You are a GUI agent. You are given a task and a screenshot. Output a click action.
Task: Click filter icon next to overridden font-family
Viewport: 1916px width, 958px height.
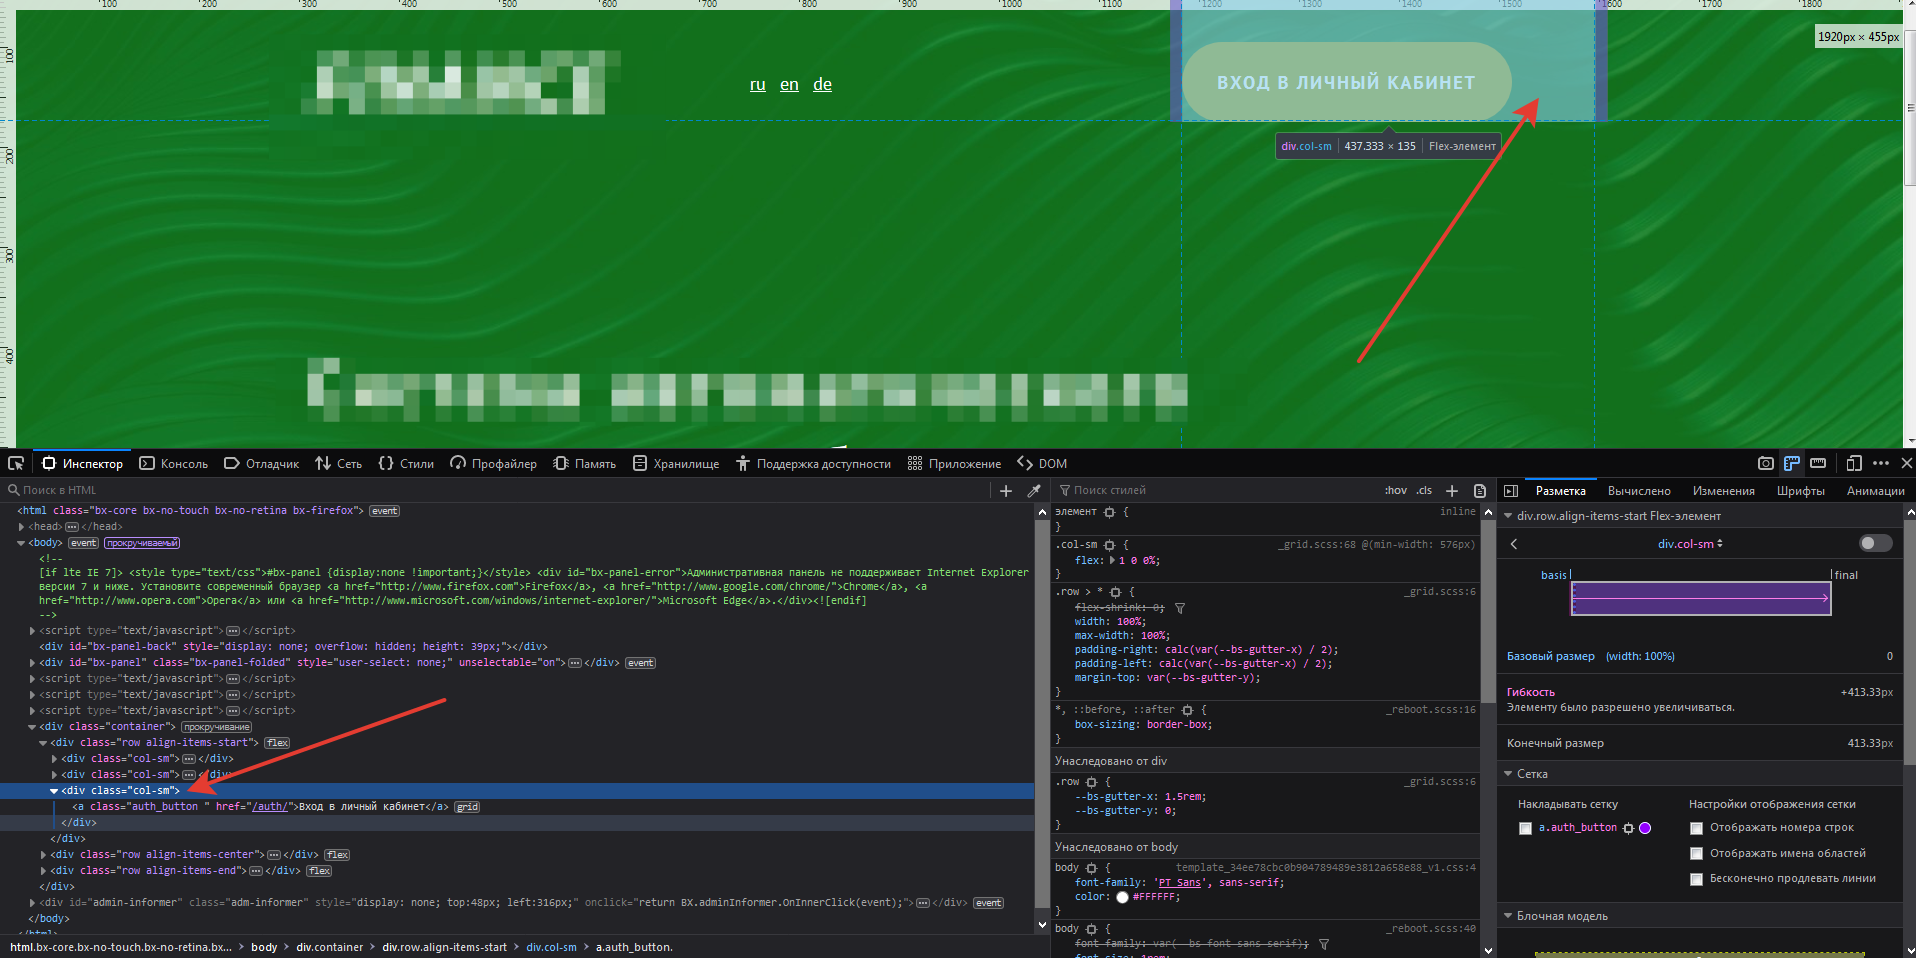pyautogui.click(x=1324, y=944)
